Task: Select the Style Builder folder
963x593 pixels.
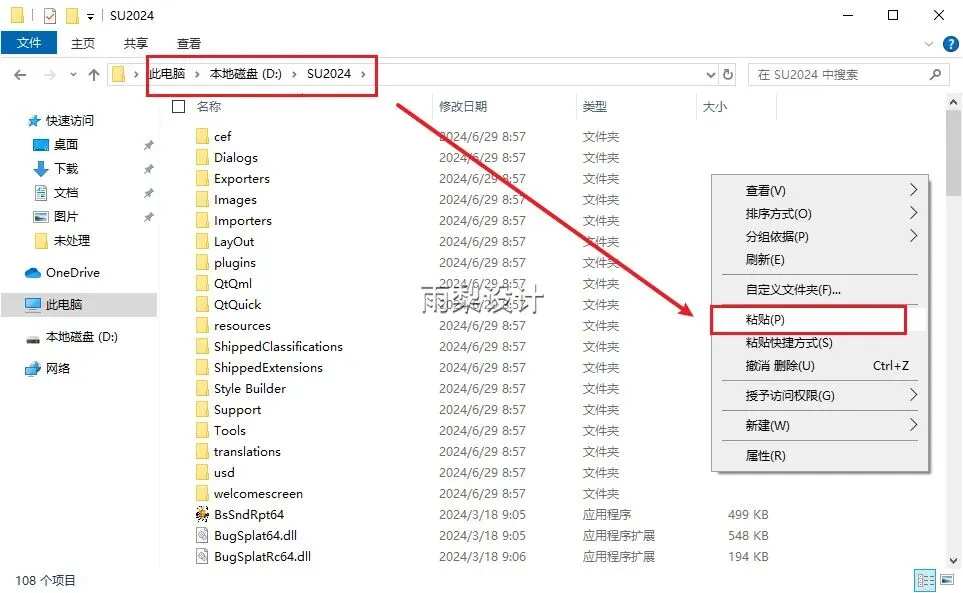Action: tap(250, 389)
